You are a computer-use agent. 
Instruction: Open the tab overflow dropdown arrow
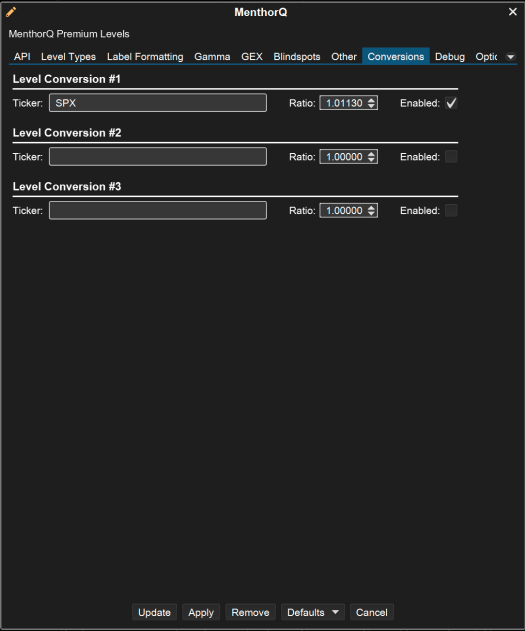[511, 57]
